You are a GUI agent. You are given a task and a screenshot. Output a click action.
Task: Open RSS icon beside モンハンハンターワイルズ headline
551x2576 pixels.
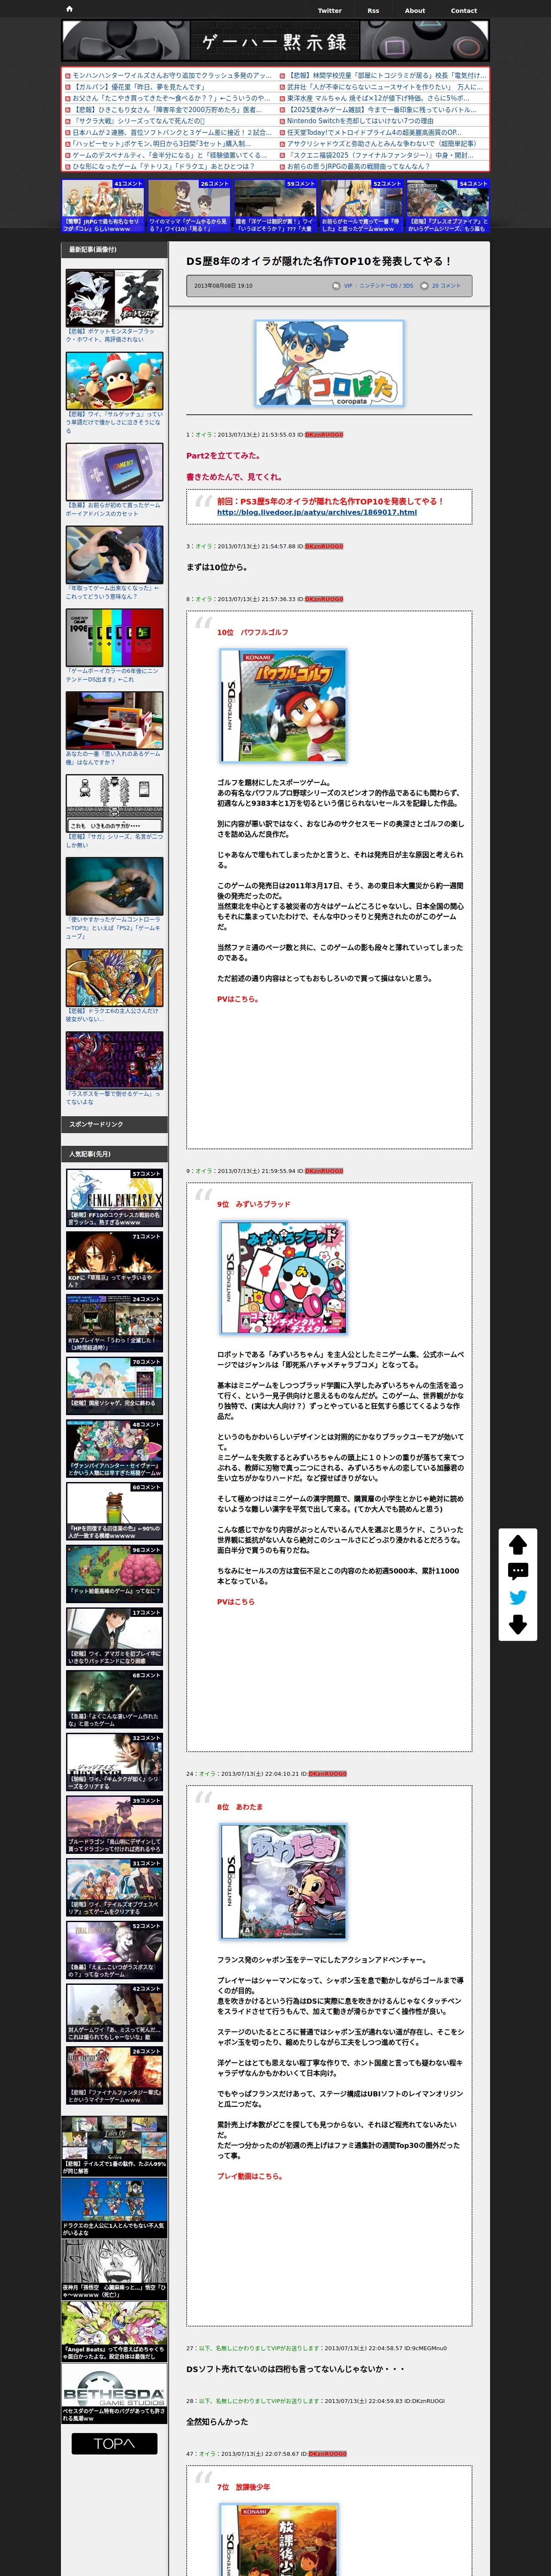(67, 76)
